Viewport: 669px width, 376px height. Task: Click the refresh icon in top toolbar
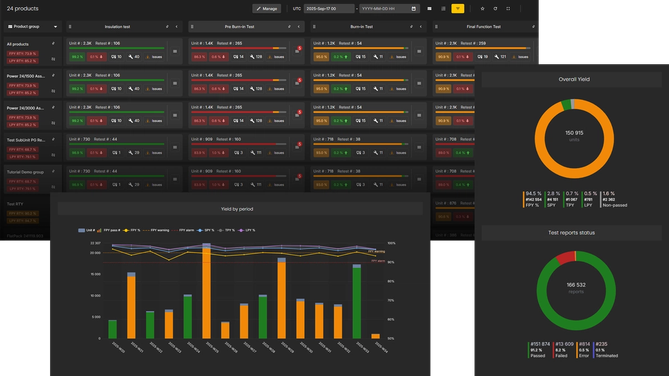coord(495,9)
